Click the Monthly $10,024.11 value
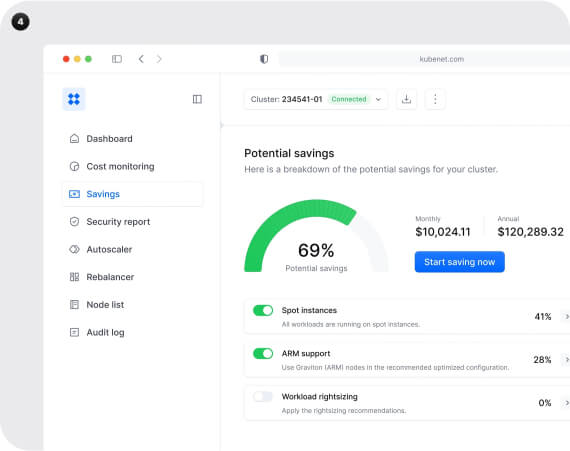Viewport: 570px width, 451px height. pos(443,232)
